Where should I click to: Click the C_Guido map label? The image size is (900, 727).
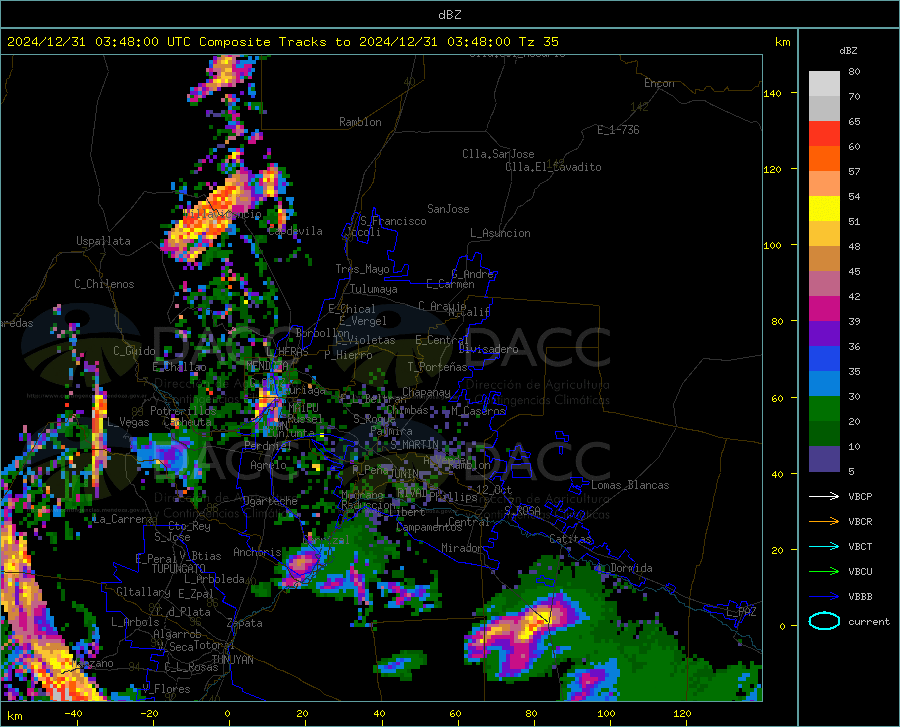(x=134, y=351)
